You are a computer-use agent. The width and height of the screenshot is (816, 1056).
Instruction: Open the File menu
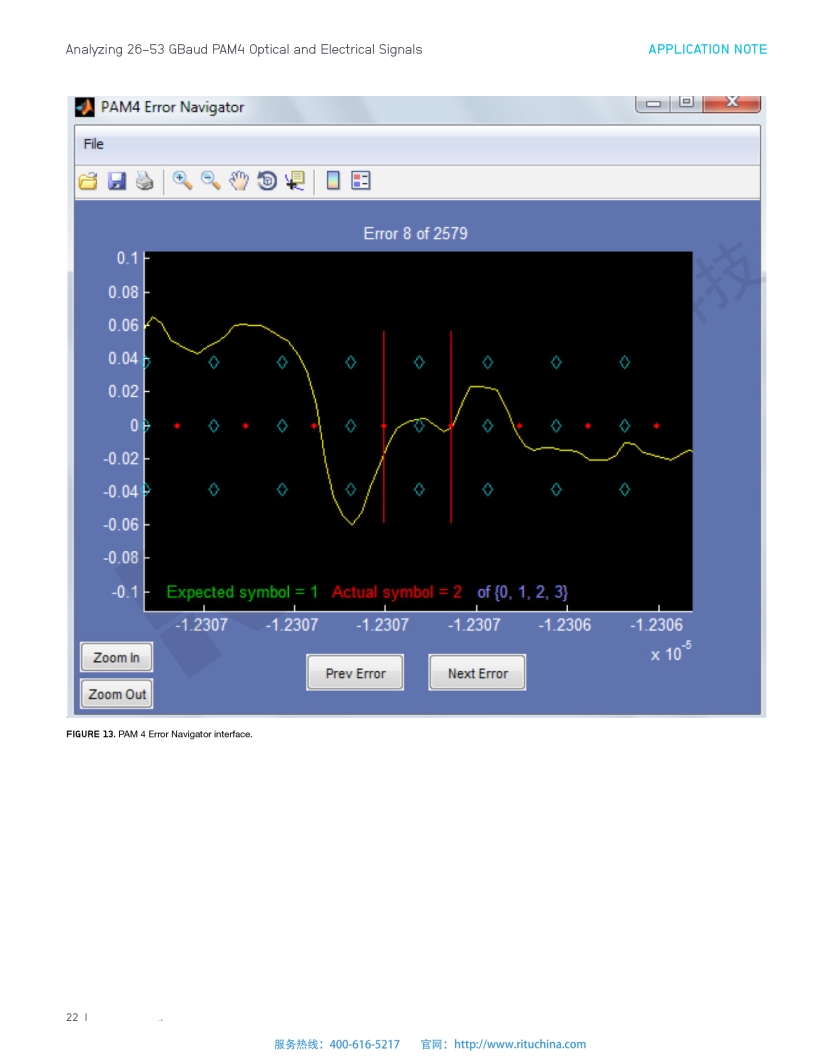93,144
